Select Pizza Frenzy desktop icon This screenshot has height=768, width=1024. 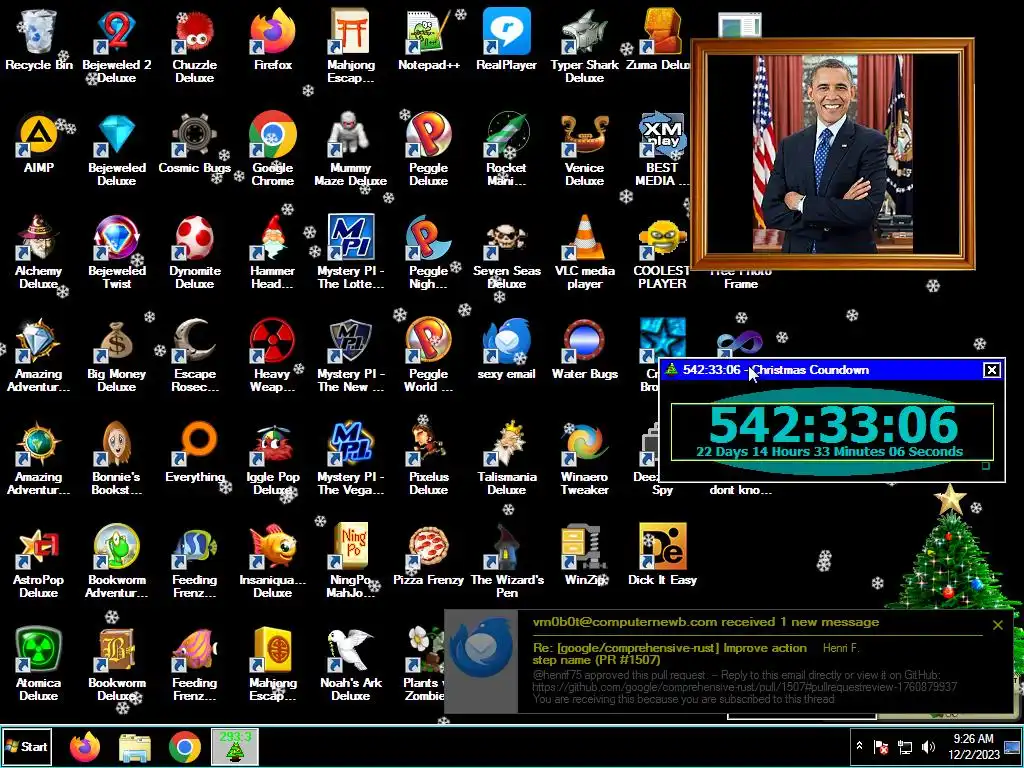coord(428,555)
